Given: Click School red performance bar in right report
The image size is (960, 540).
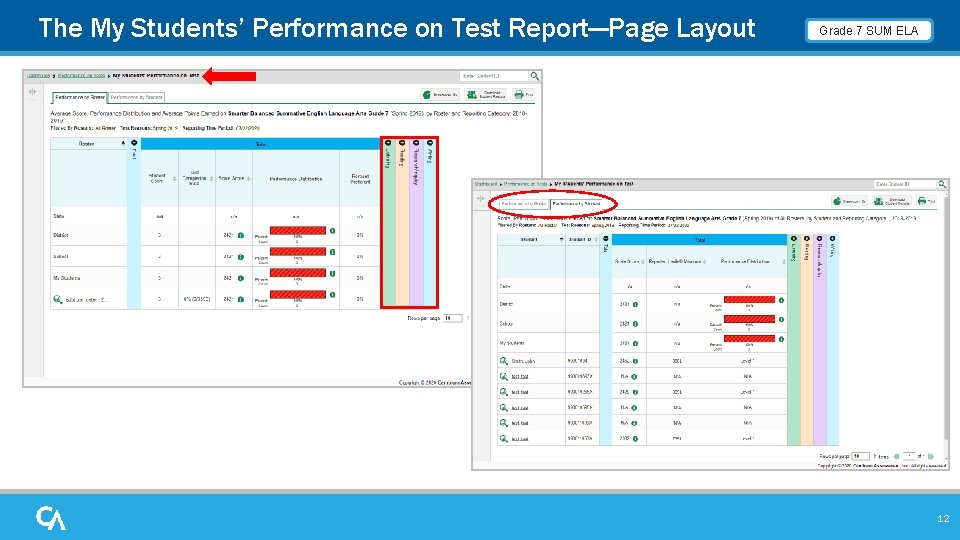Looking at the screenshot, I should tap(749, 319).
